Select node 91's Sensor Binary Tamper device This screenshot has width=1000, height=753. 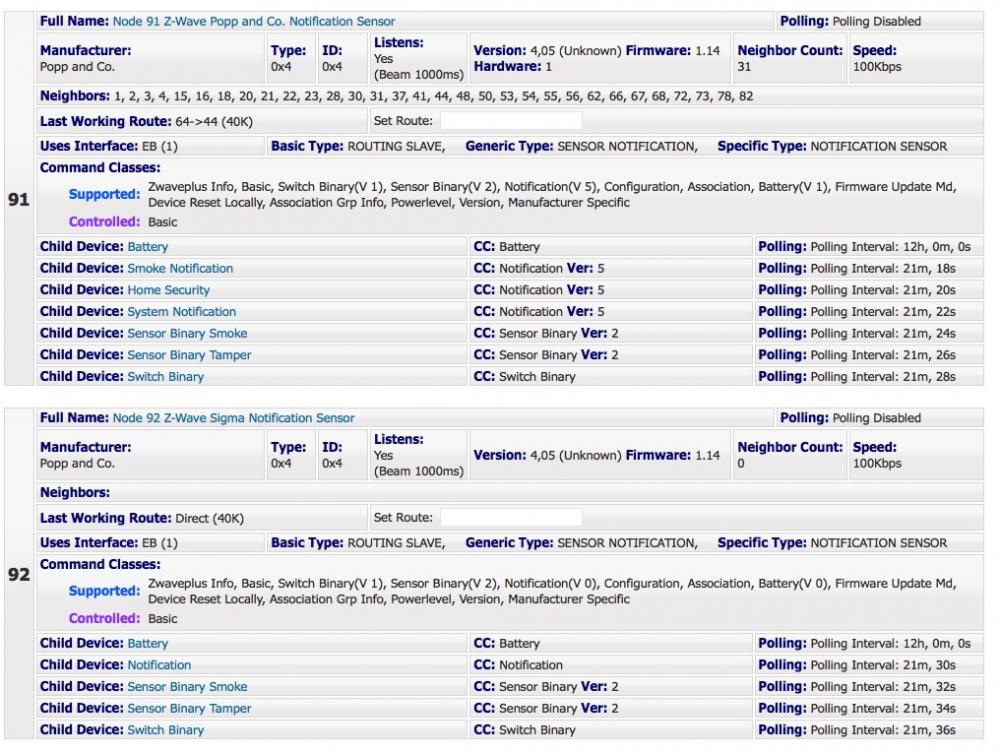tap(189, 355)
